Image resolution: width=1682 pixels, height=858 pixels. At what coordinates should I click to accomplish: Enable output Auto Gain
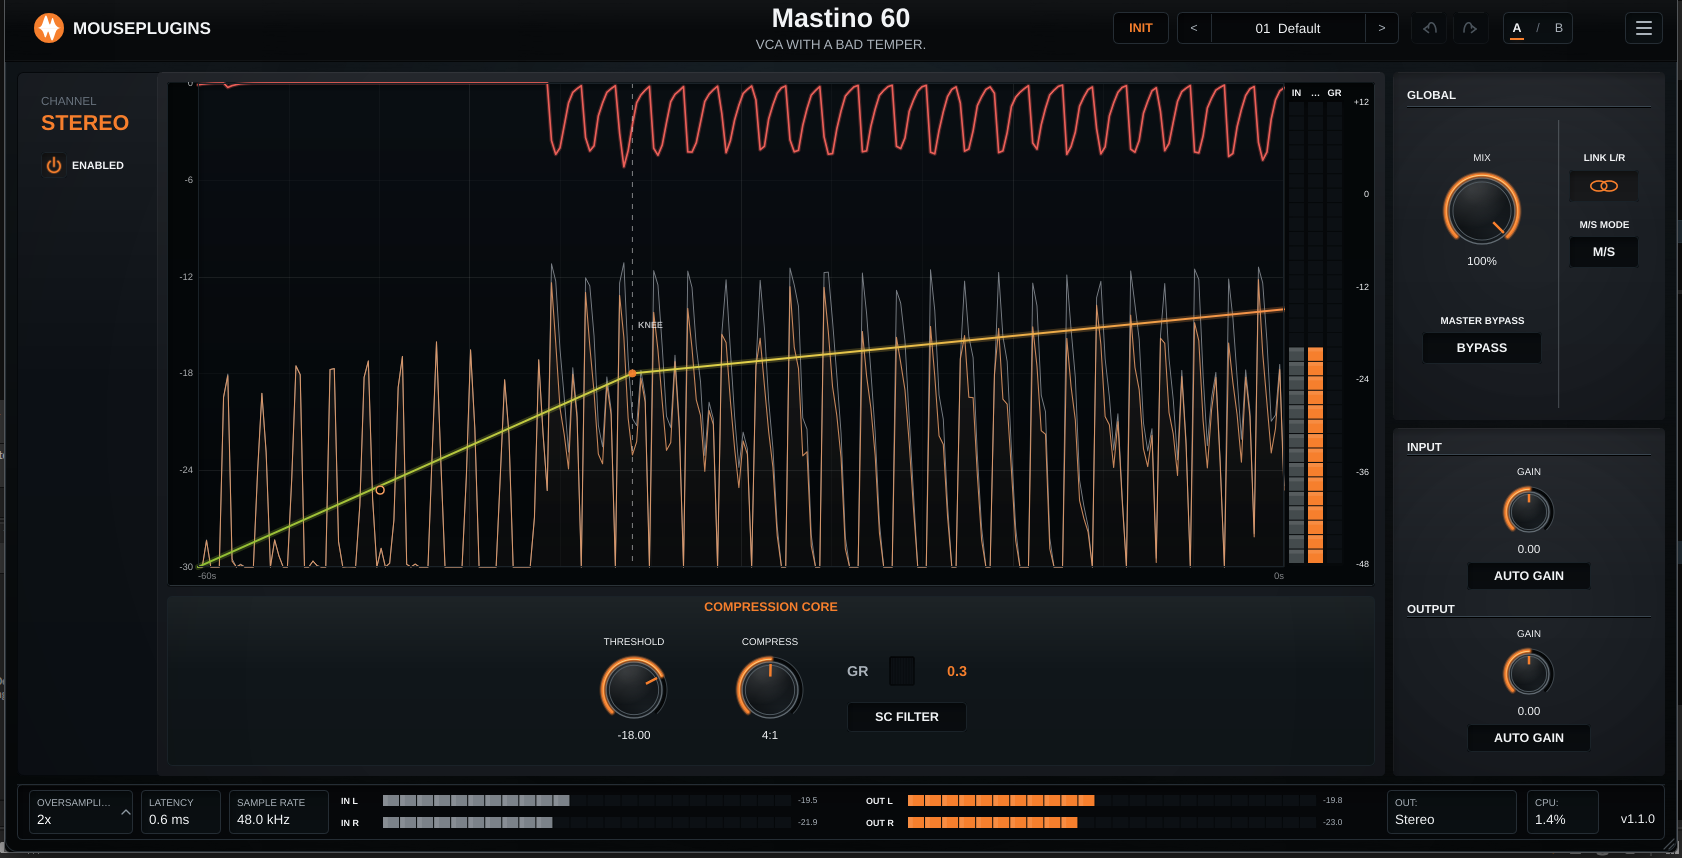pyautogui.click(x=1529, y=738)
